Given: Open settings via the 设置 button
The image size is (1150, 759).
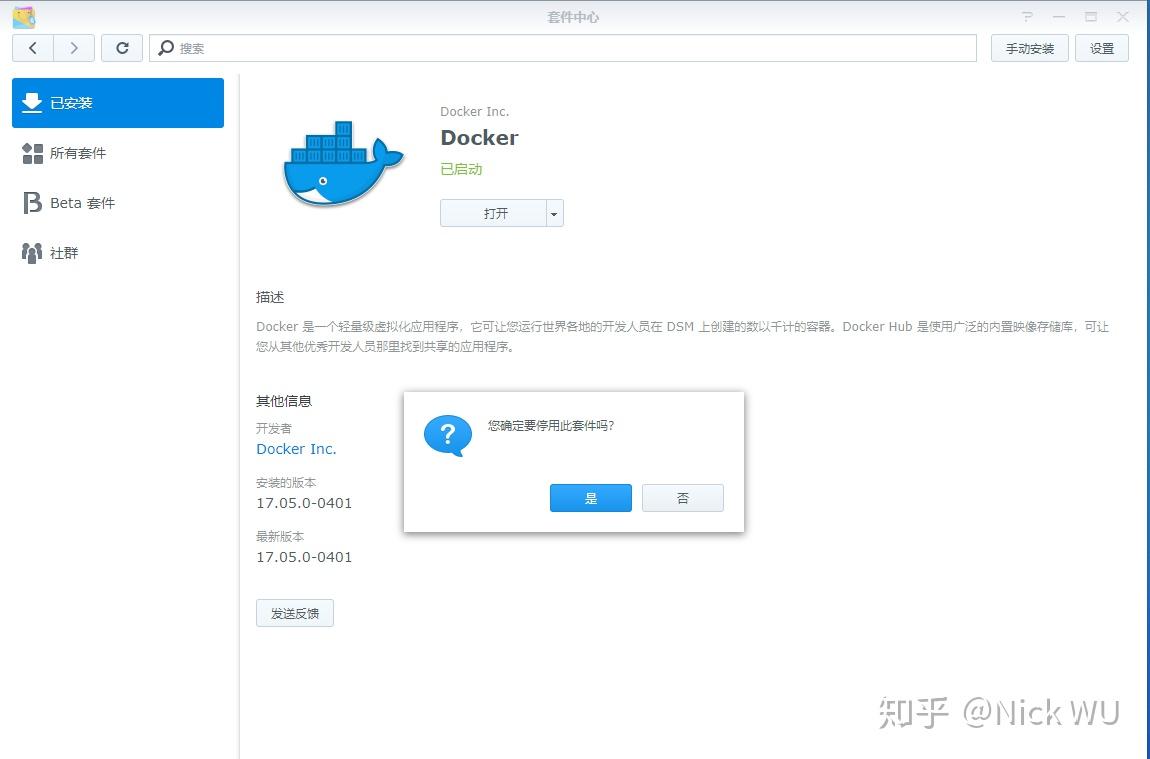Looking at the screenshot, I should coord(1101,47).
